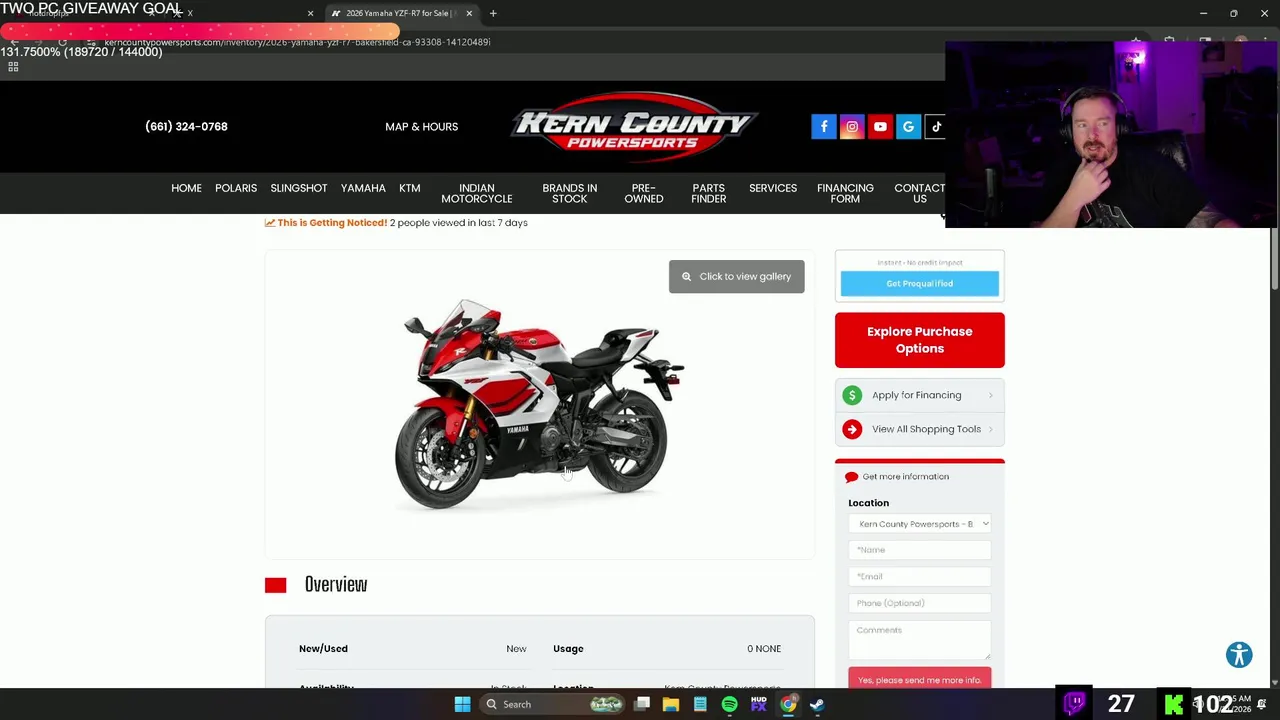1280x720 pixels.
Task: Click to view gallery button
Action: [737, 277]
